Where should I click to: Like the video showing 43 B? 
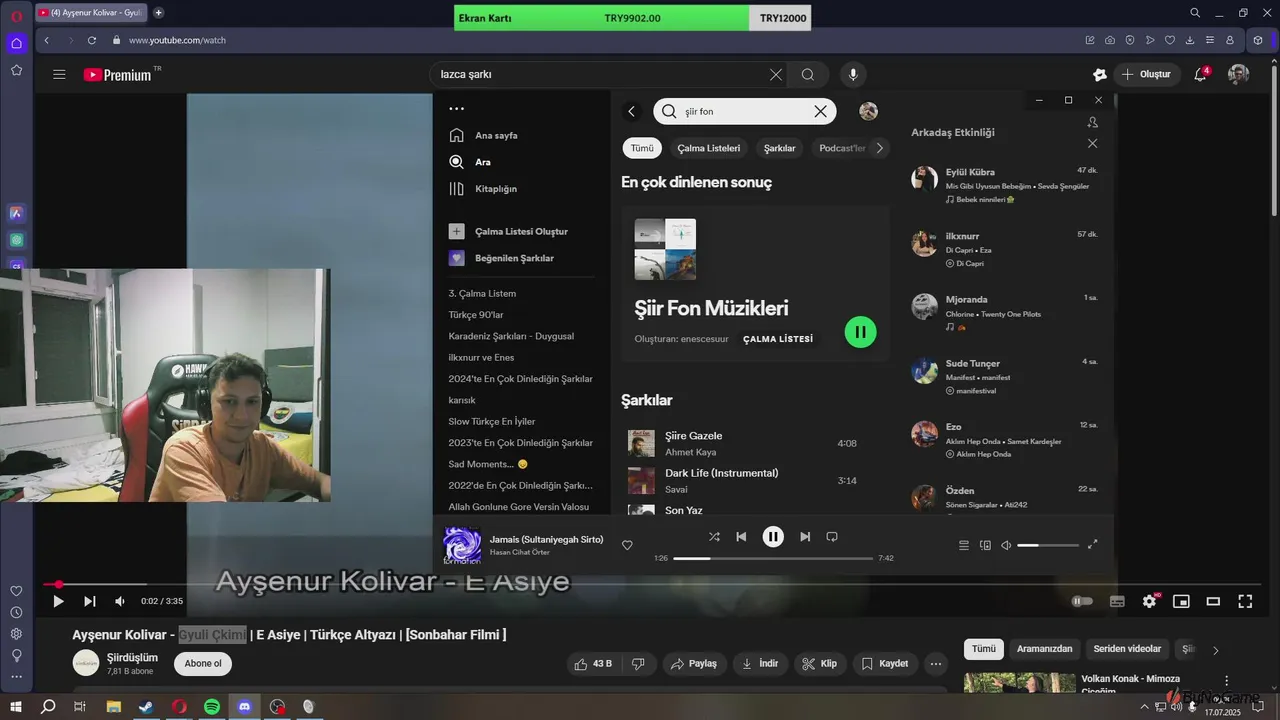[593, 663]
